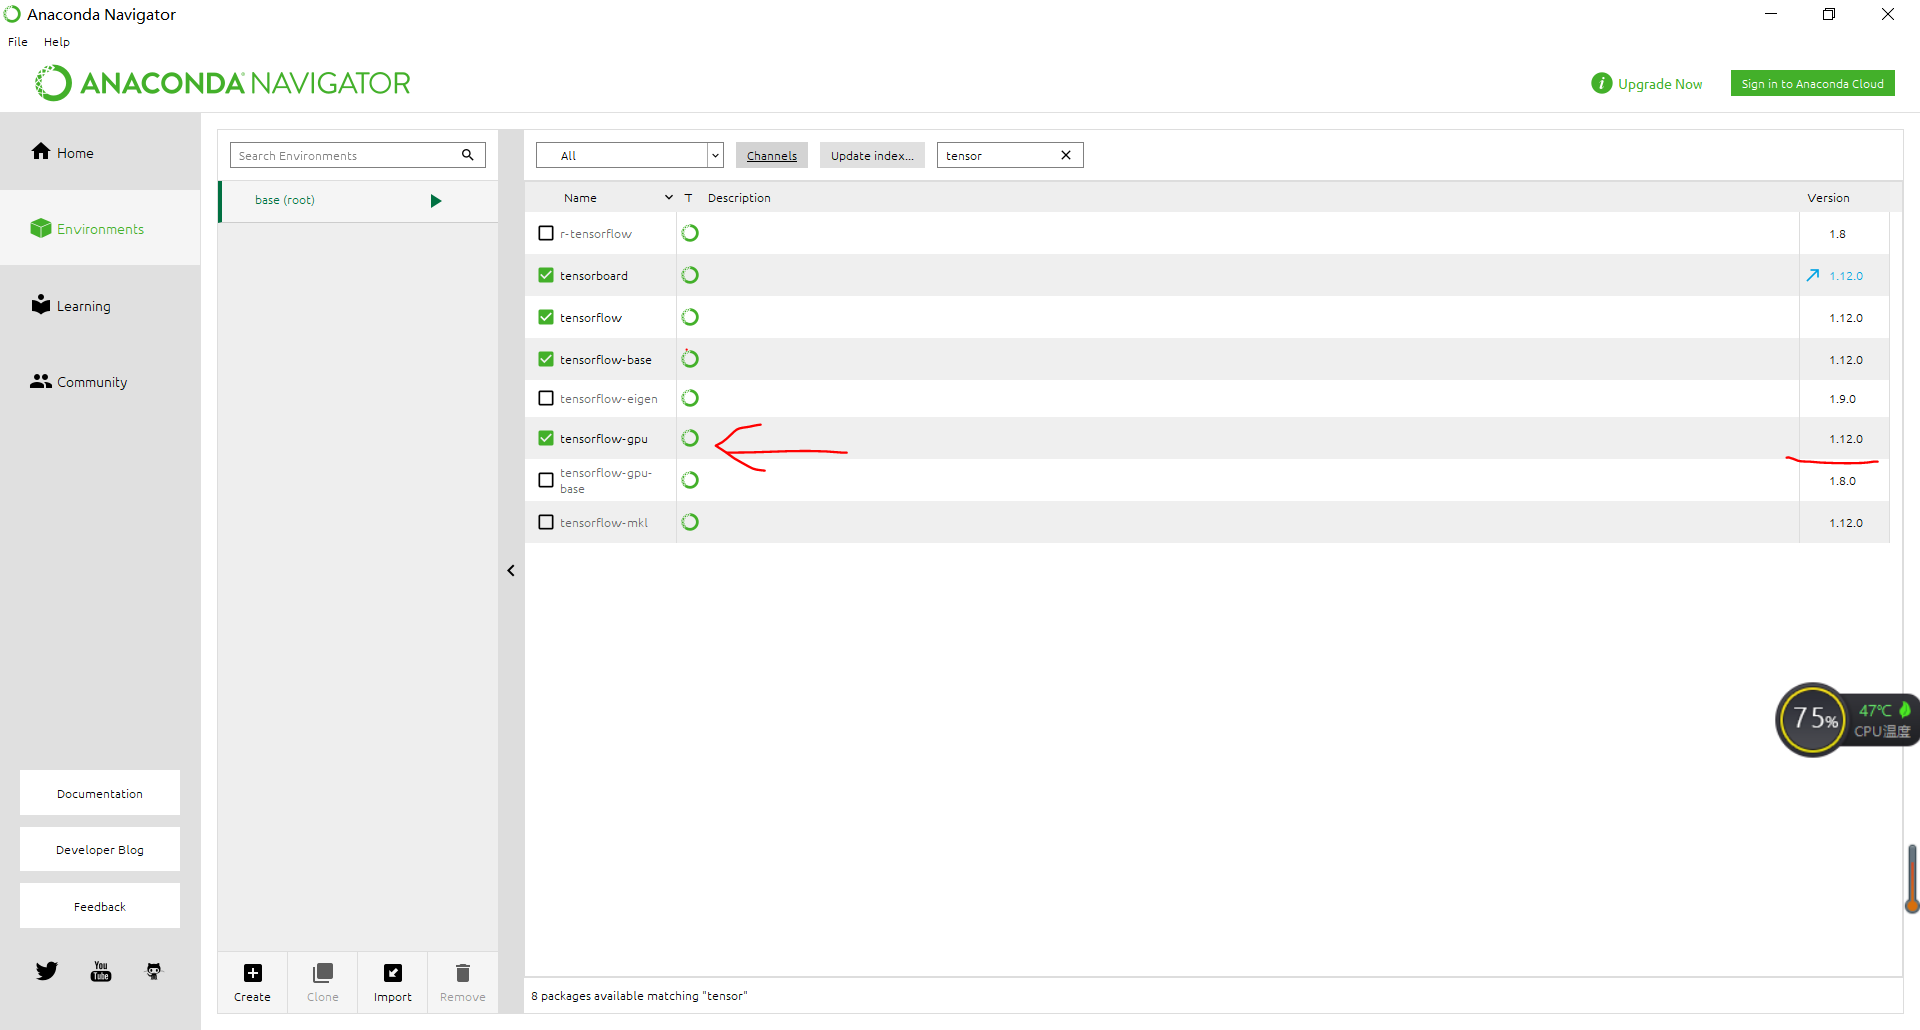Open Documentation link
This screenshot has width=1920, height=1030.
tap(100, 793)
